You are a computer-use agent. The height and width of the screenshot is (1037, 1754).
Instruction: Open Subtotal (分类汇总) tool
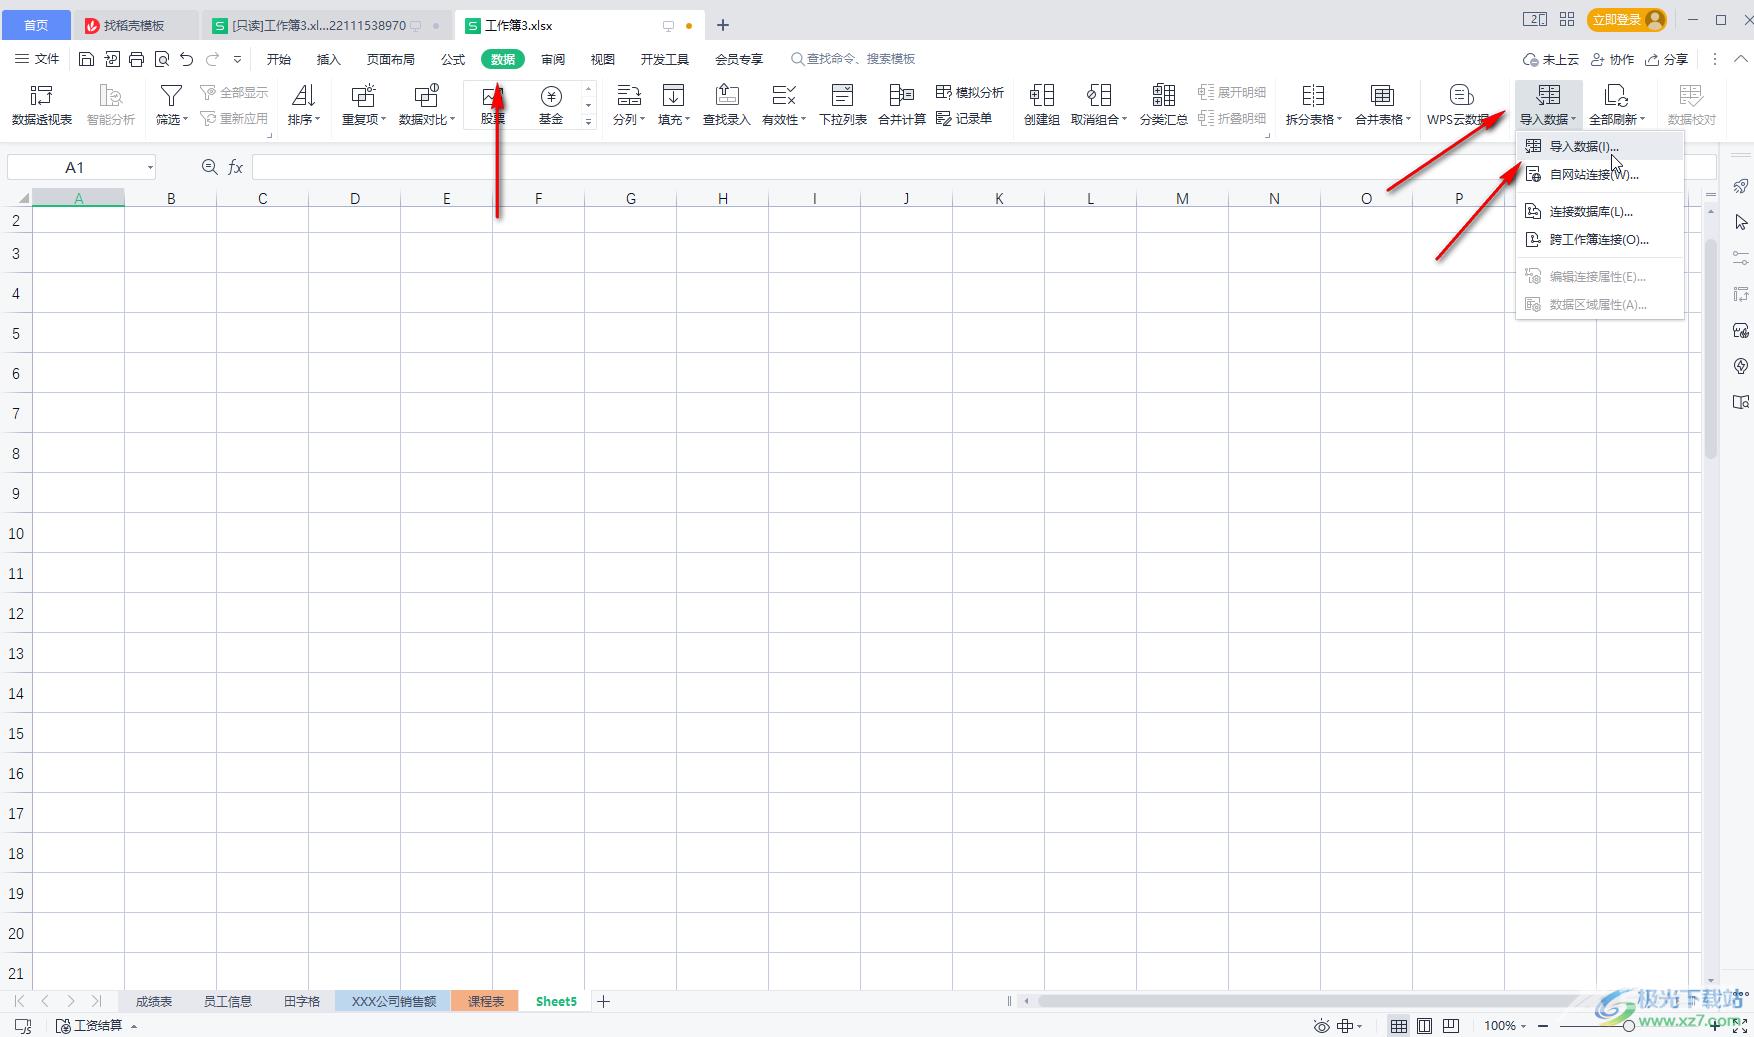click(x=1163, y=105)
